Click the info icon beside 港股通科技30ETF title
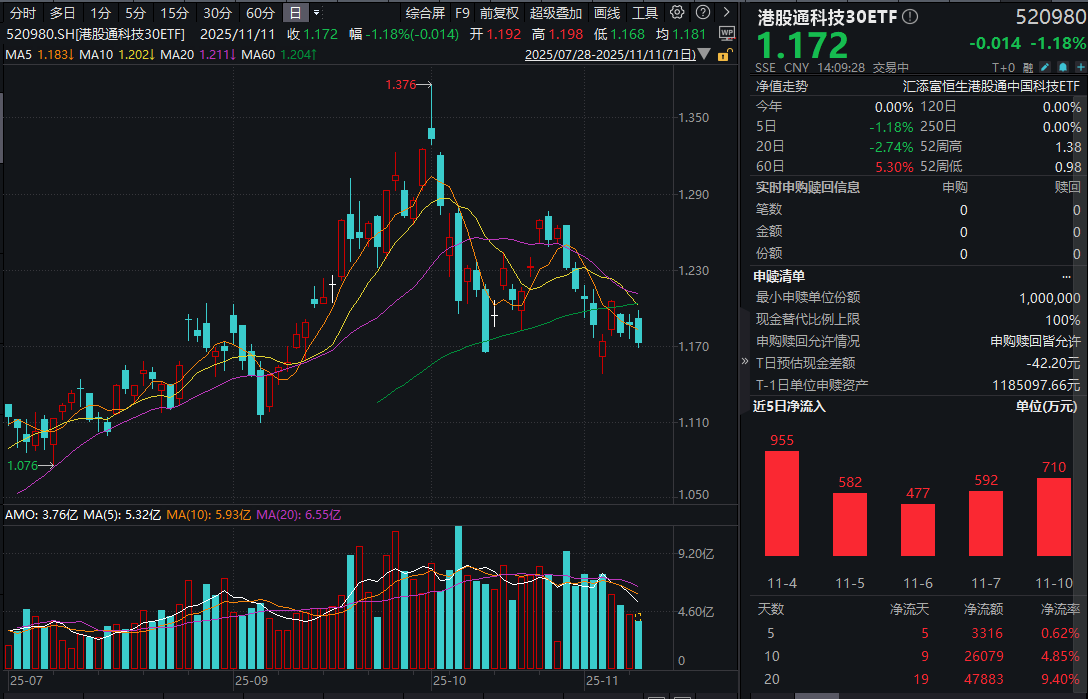 pos(910,16)
